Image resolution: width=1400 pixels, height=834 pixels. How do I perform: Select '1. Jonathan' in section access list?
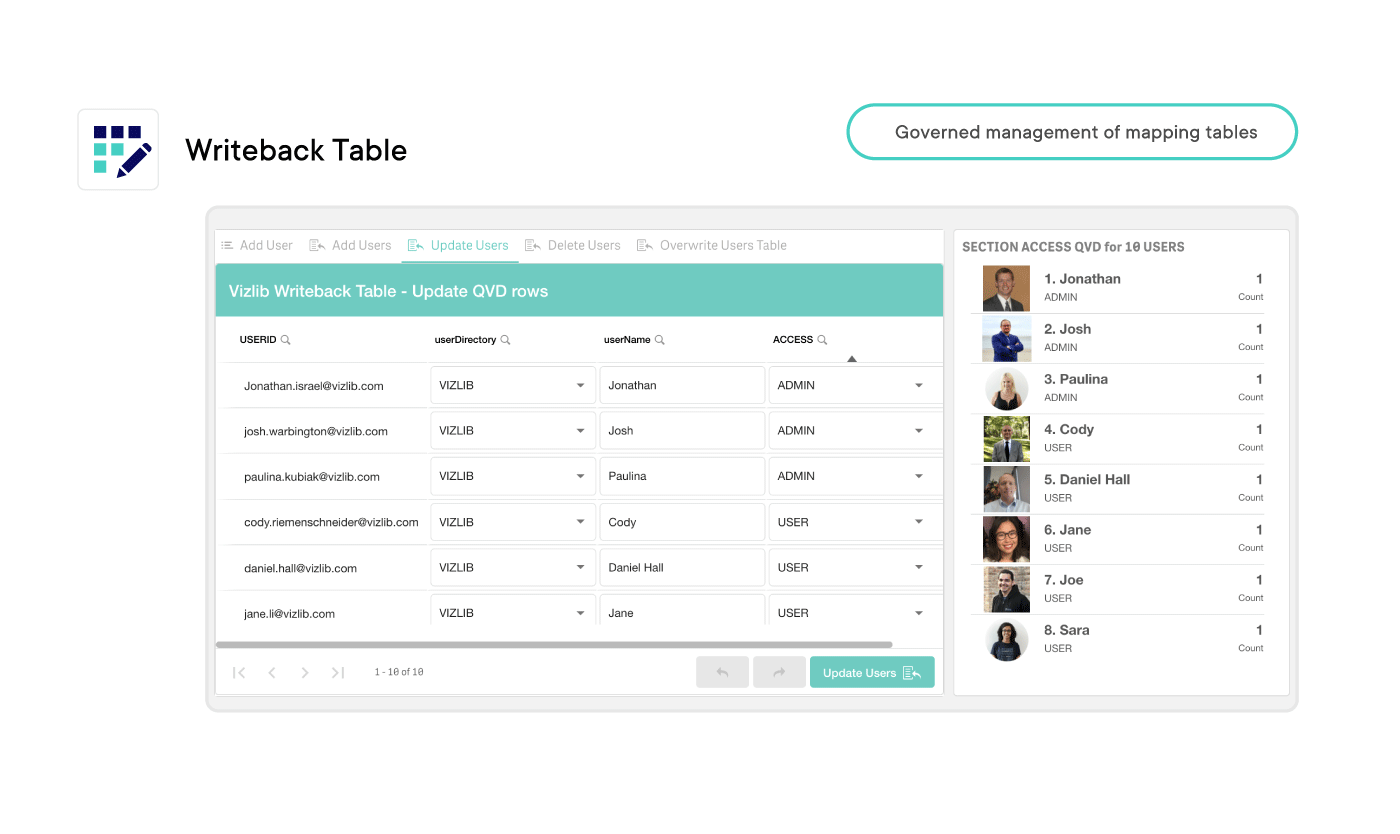pyautogui.click(x=1118, y=288)
